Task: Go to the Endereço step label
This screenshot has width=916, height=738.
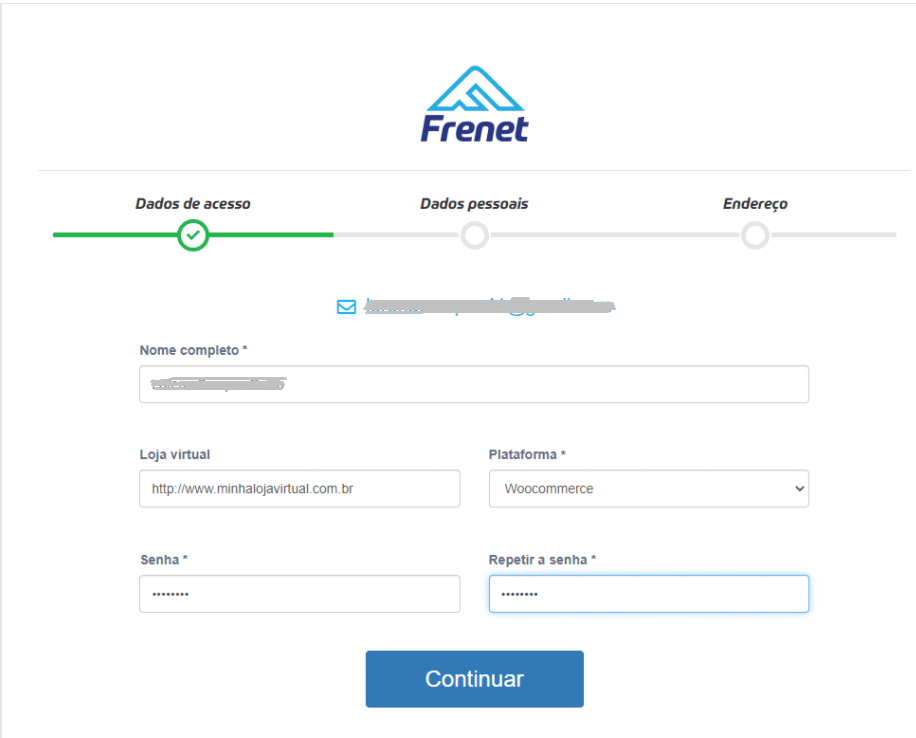Action: coord(755,203)
